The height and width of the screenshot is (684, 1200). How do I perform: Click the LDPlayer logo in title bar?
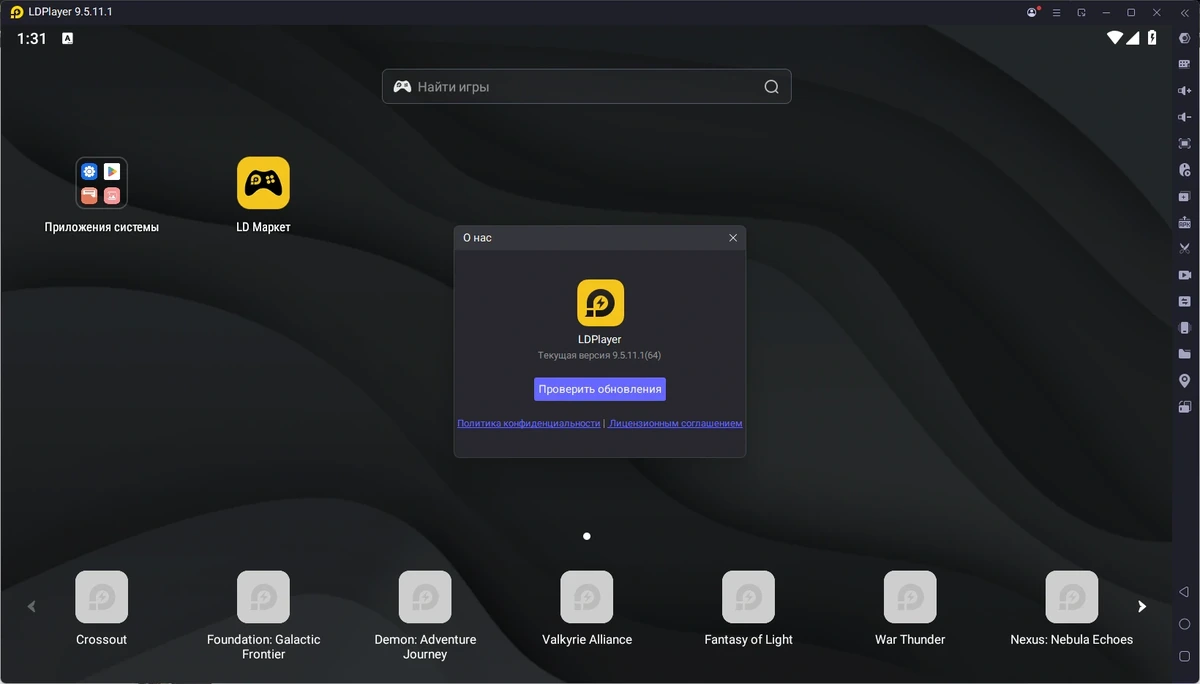click(x=16, y=12)
